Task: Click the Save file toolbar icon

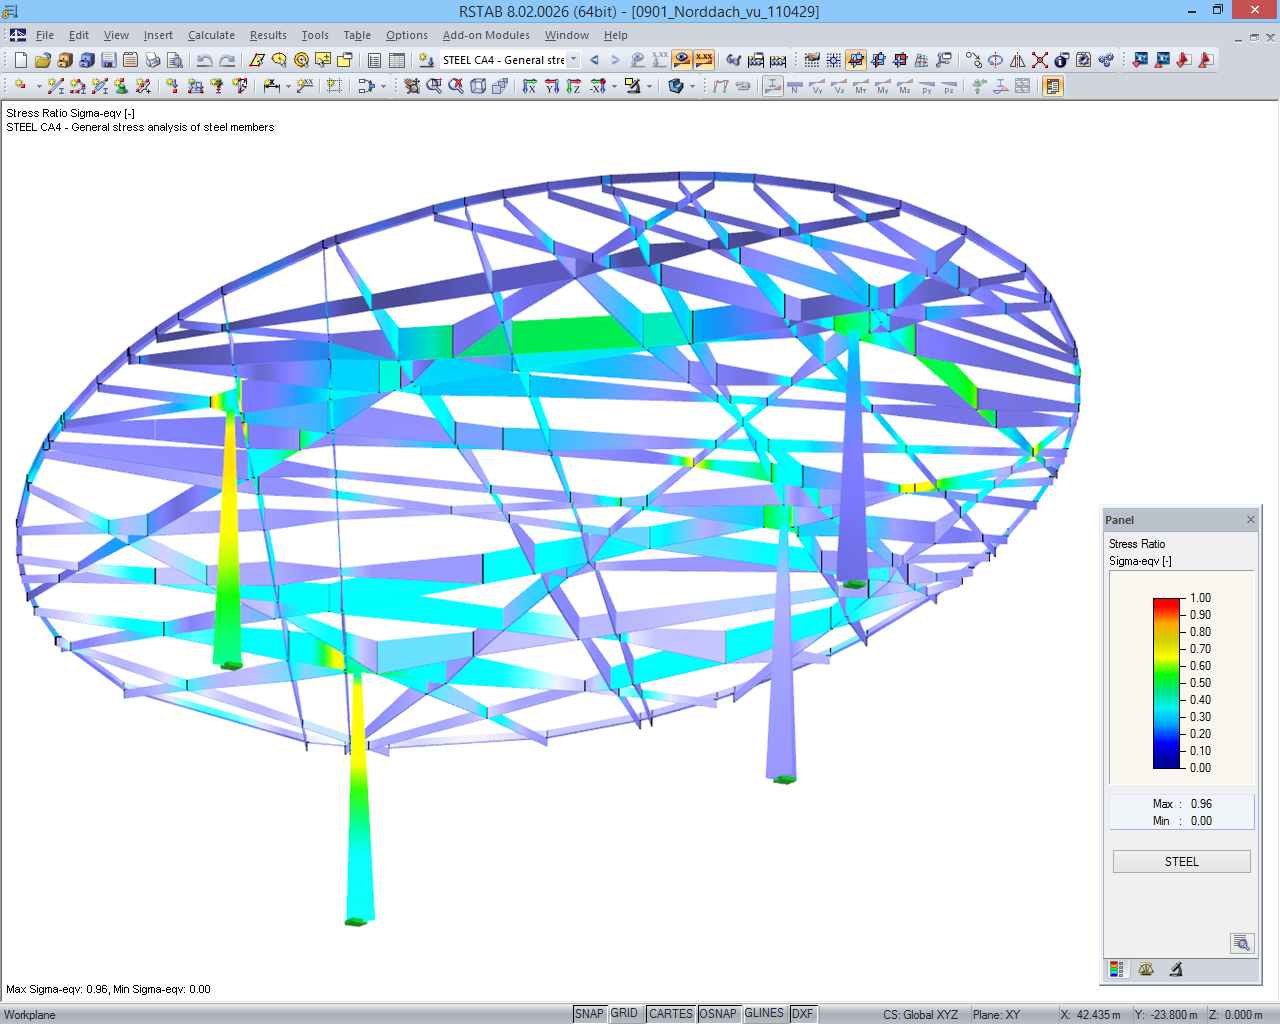Action: pyautogui.click(x=108, y=60)
